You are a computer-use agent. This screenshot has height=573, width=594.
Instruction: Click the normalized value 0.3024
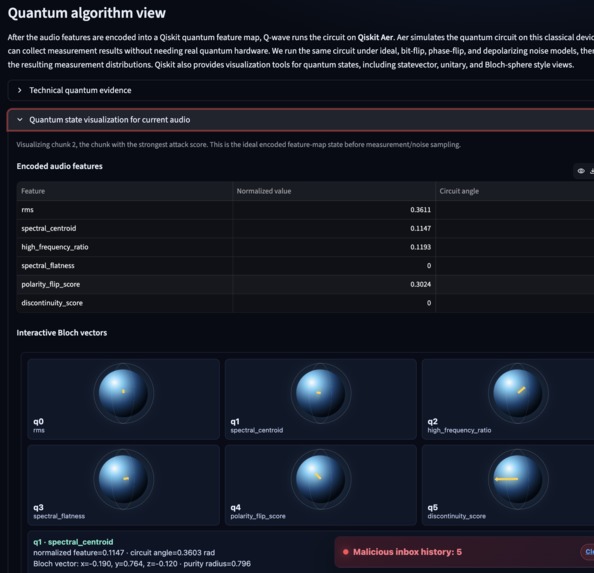pyautogui.click(x=420, y=284)
